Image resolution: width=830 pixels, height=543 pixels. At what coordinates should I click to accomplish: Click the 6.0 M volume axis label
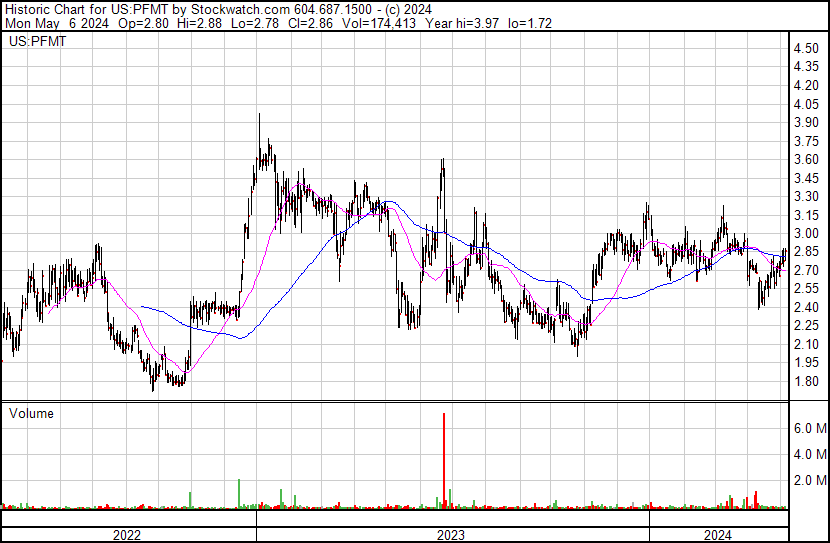coord(810,428)
